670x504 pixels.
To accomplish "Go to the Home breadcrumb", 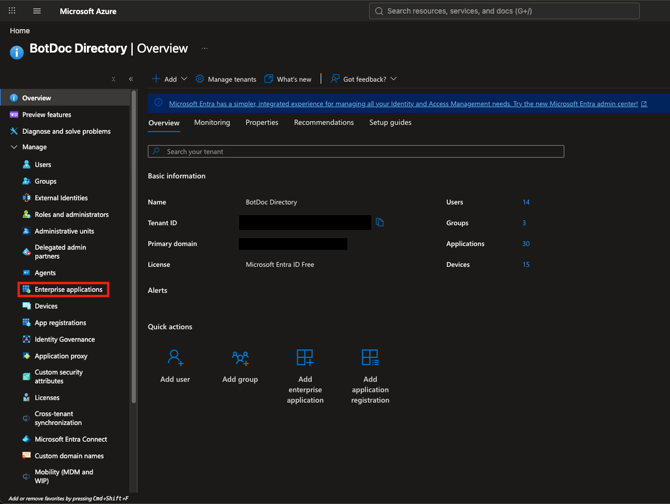I will [20, 31].
